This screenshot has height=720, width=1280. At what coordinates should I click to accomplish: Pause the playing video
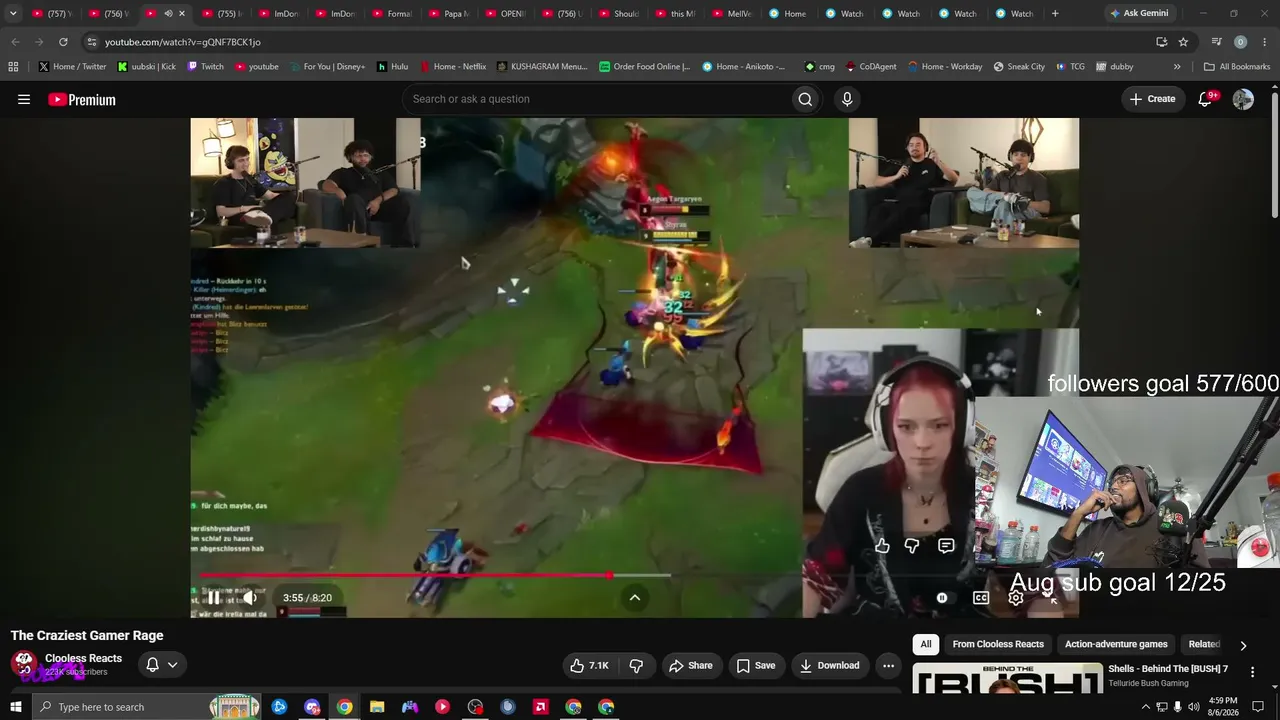pyautogui.click(x=213, y=598)
